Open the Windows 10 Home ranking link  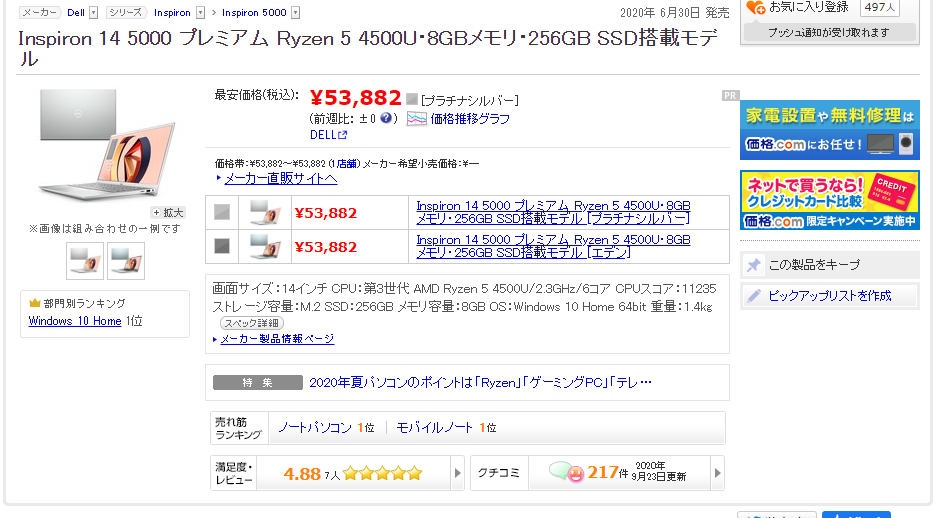point(75,321)
